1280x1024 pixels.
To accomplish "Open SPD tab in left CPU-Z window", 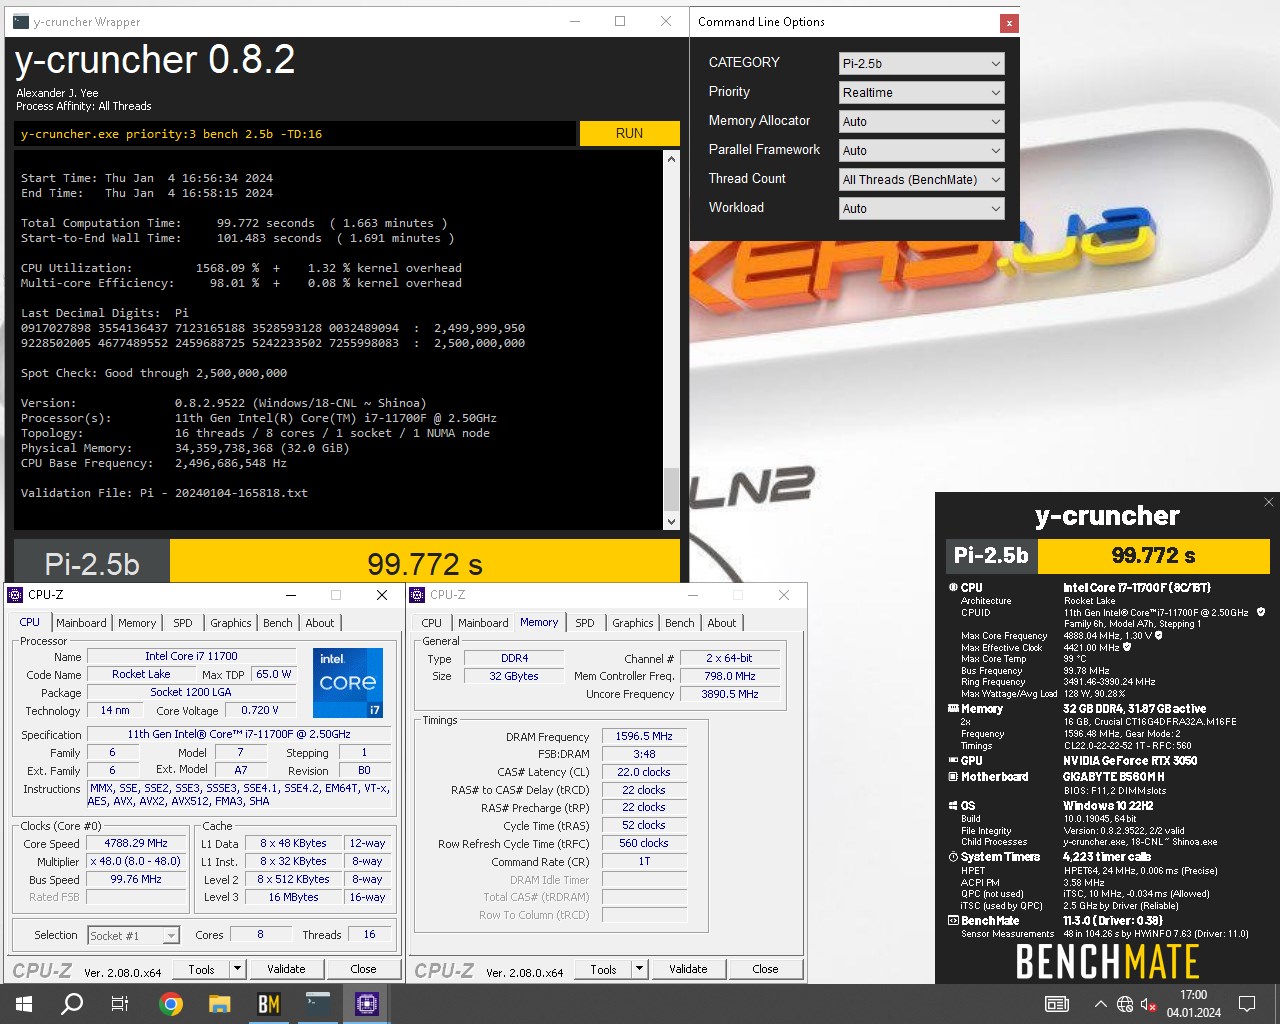I will click(x=183, y=623).
